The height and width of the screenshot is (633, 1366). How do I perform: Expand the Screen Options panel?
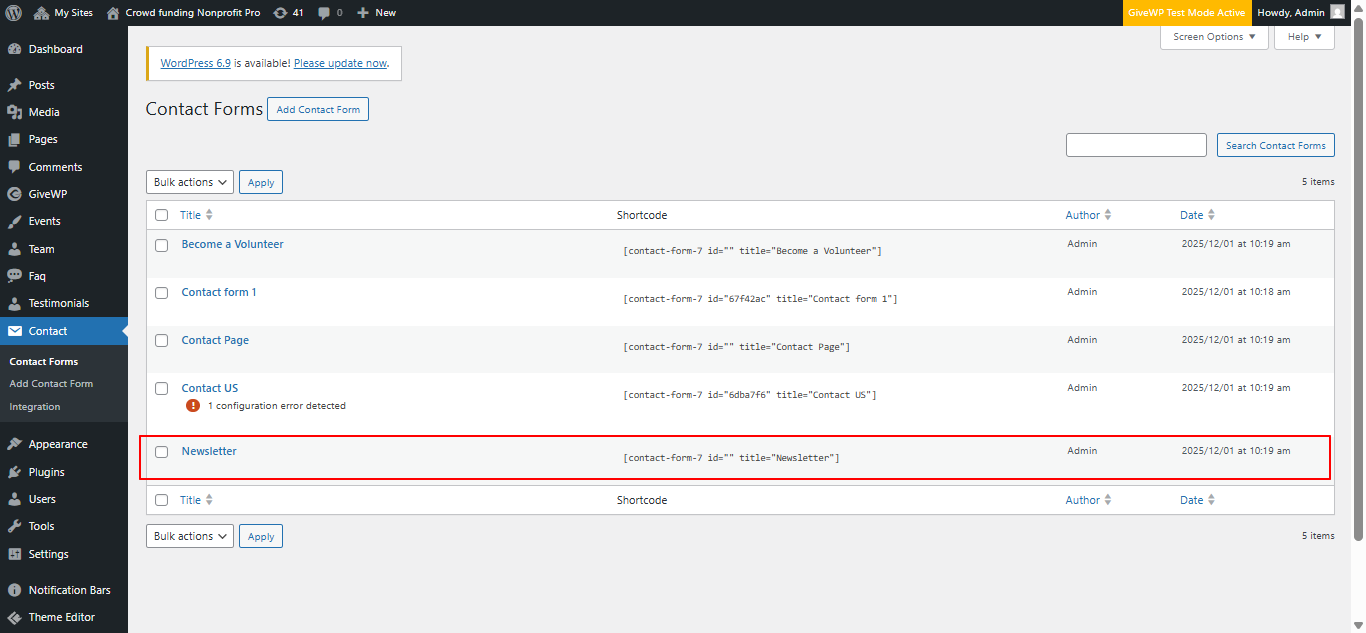[1214, 36]
